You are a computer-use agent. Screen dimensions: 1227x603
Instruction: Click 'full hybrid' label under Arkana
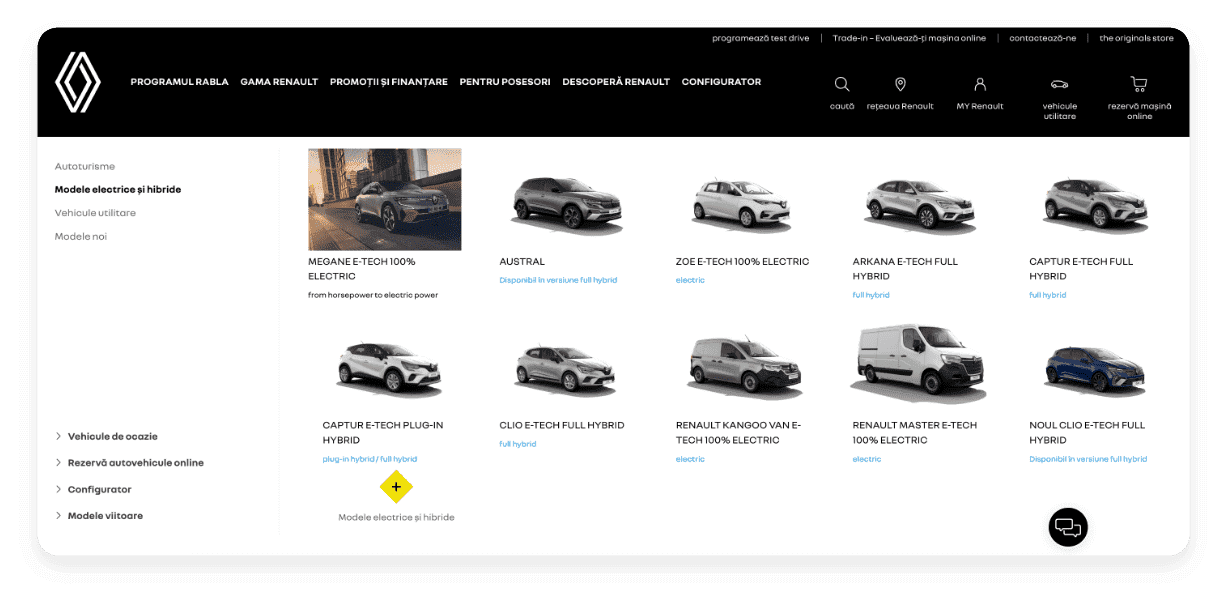[x=871, y=295]
